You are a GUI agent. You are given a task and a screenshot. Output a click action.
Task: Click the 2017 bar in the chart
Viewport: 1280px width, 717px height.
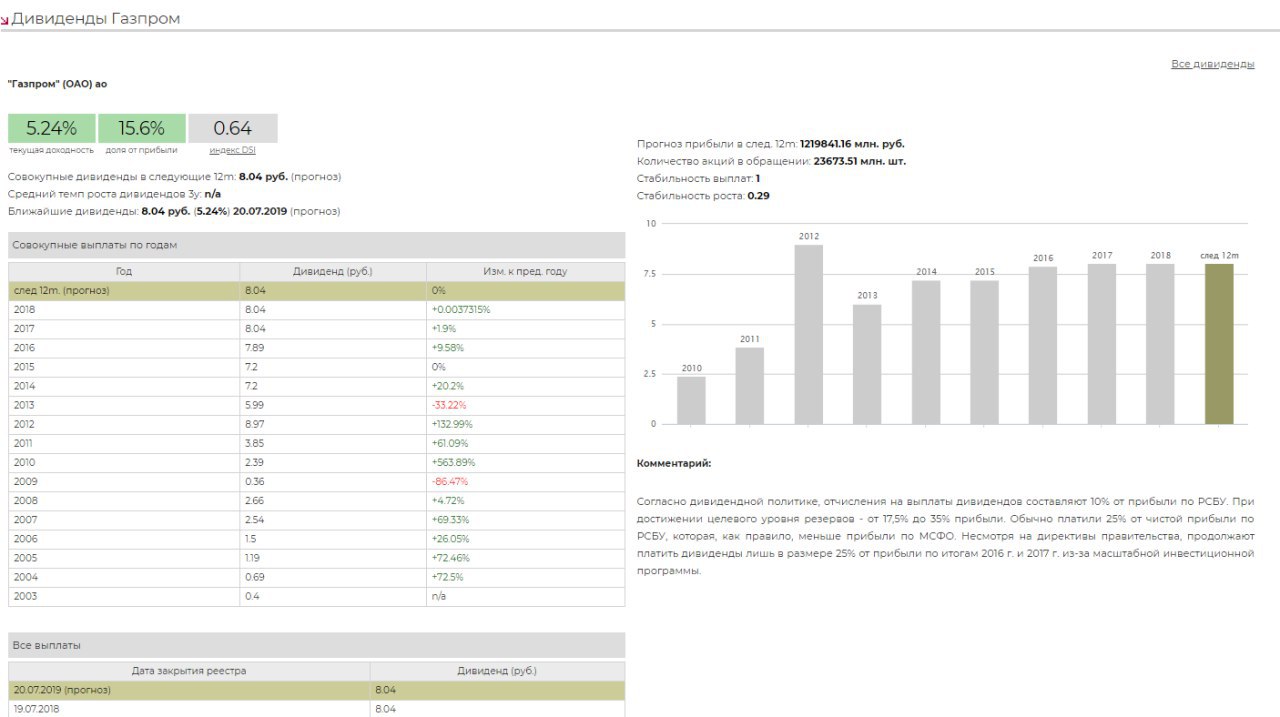(1102, 344)
